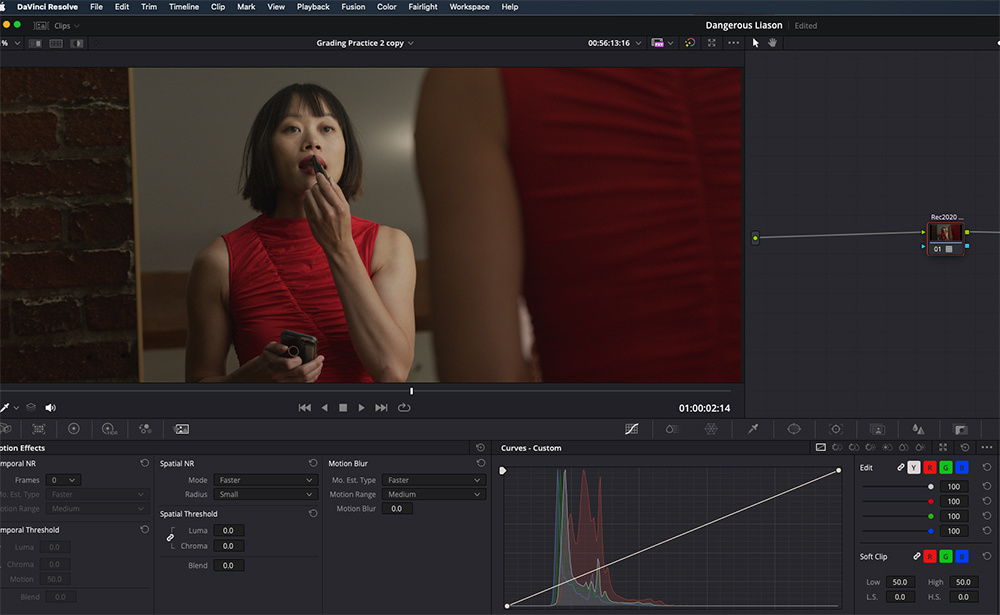Reset the Spatial NR settings
This screenshot has height=615, width=1000.
[313, 463]
